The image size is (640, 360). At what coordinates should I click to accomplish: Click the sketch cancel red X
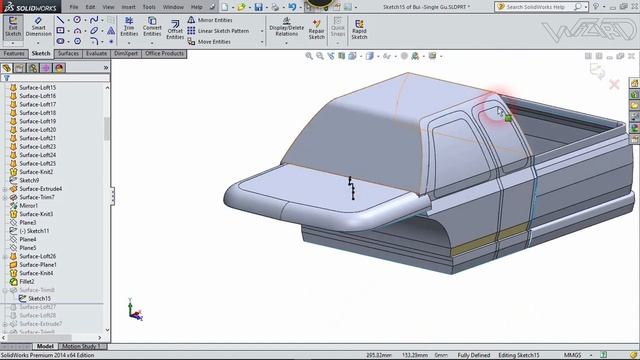(x=614, y=84)
